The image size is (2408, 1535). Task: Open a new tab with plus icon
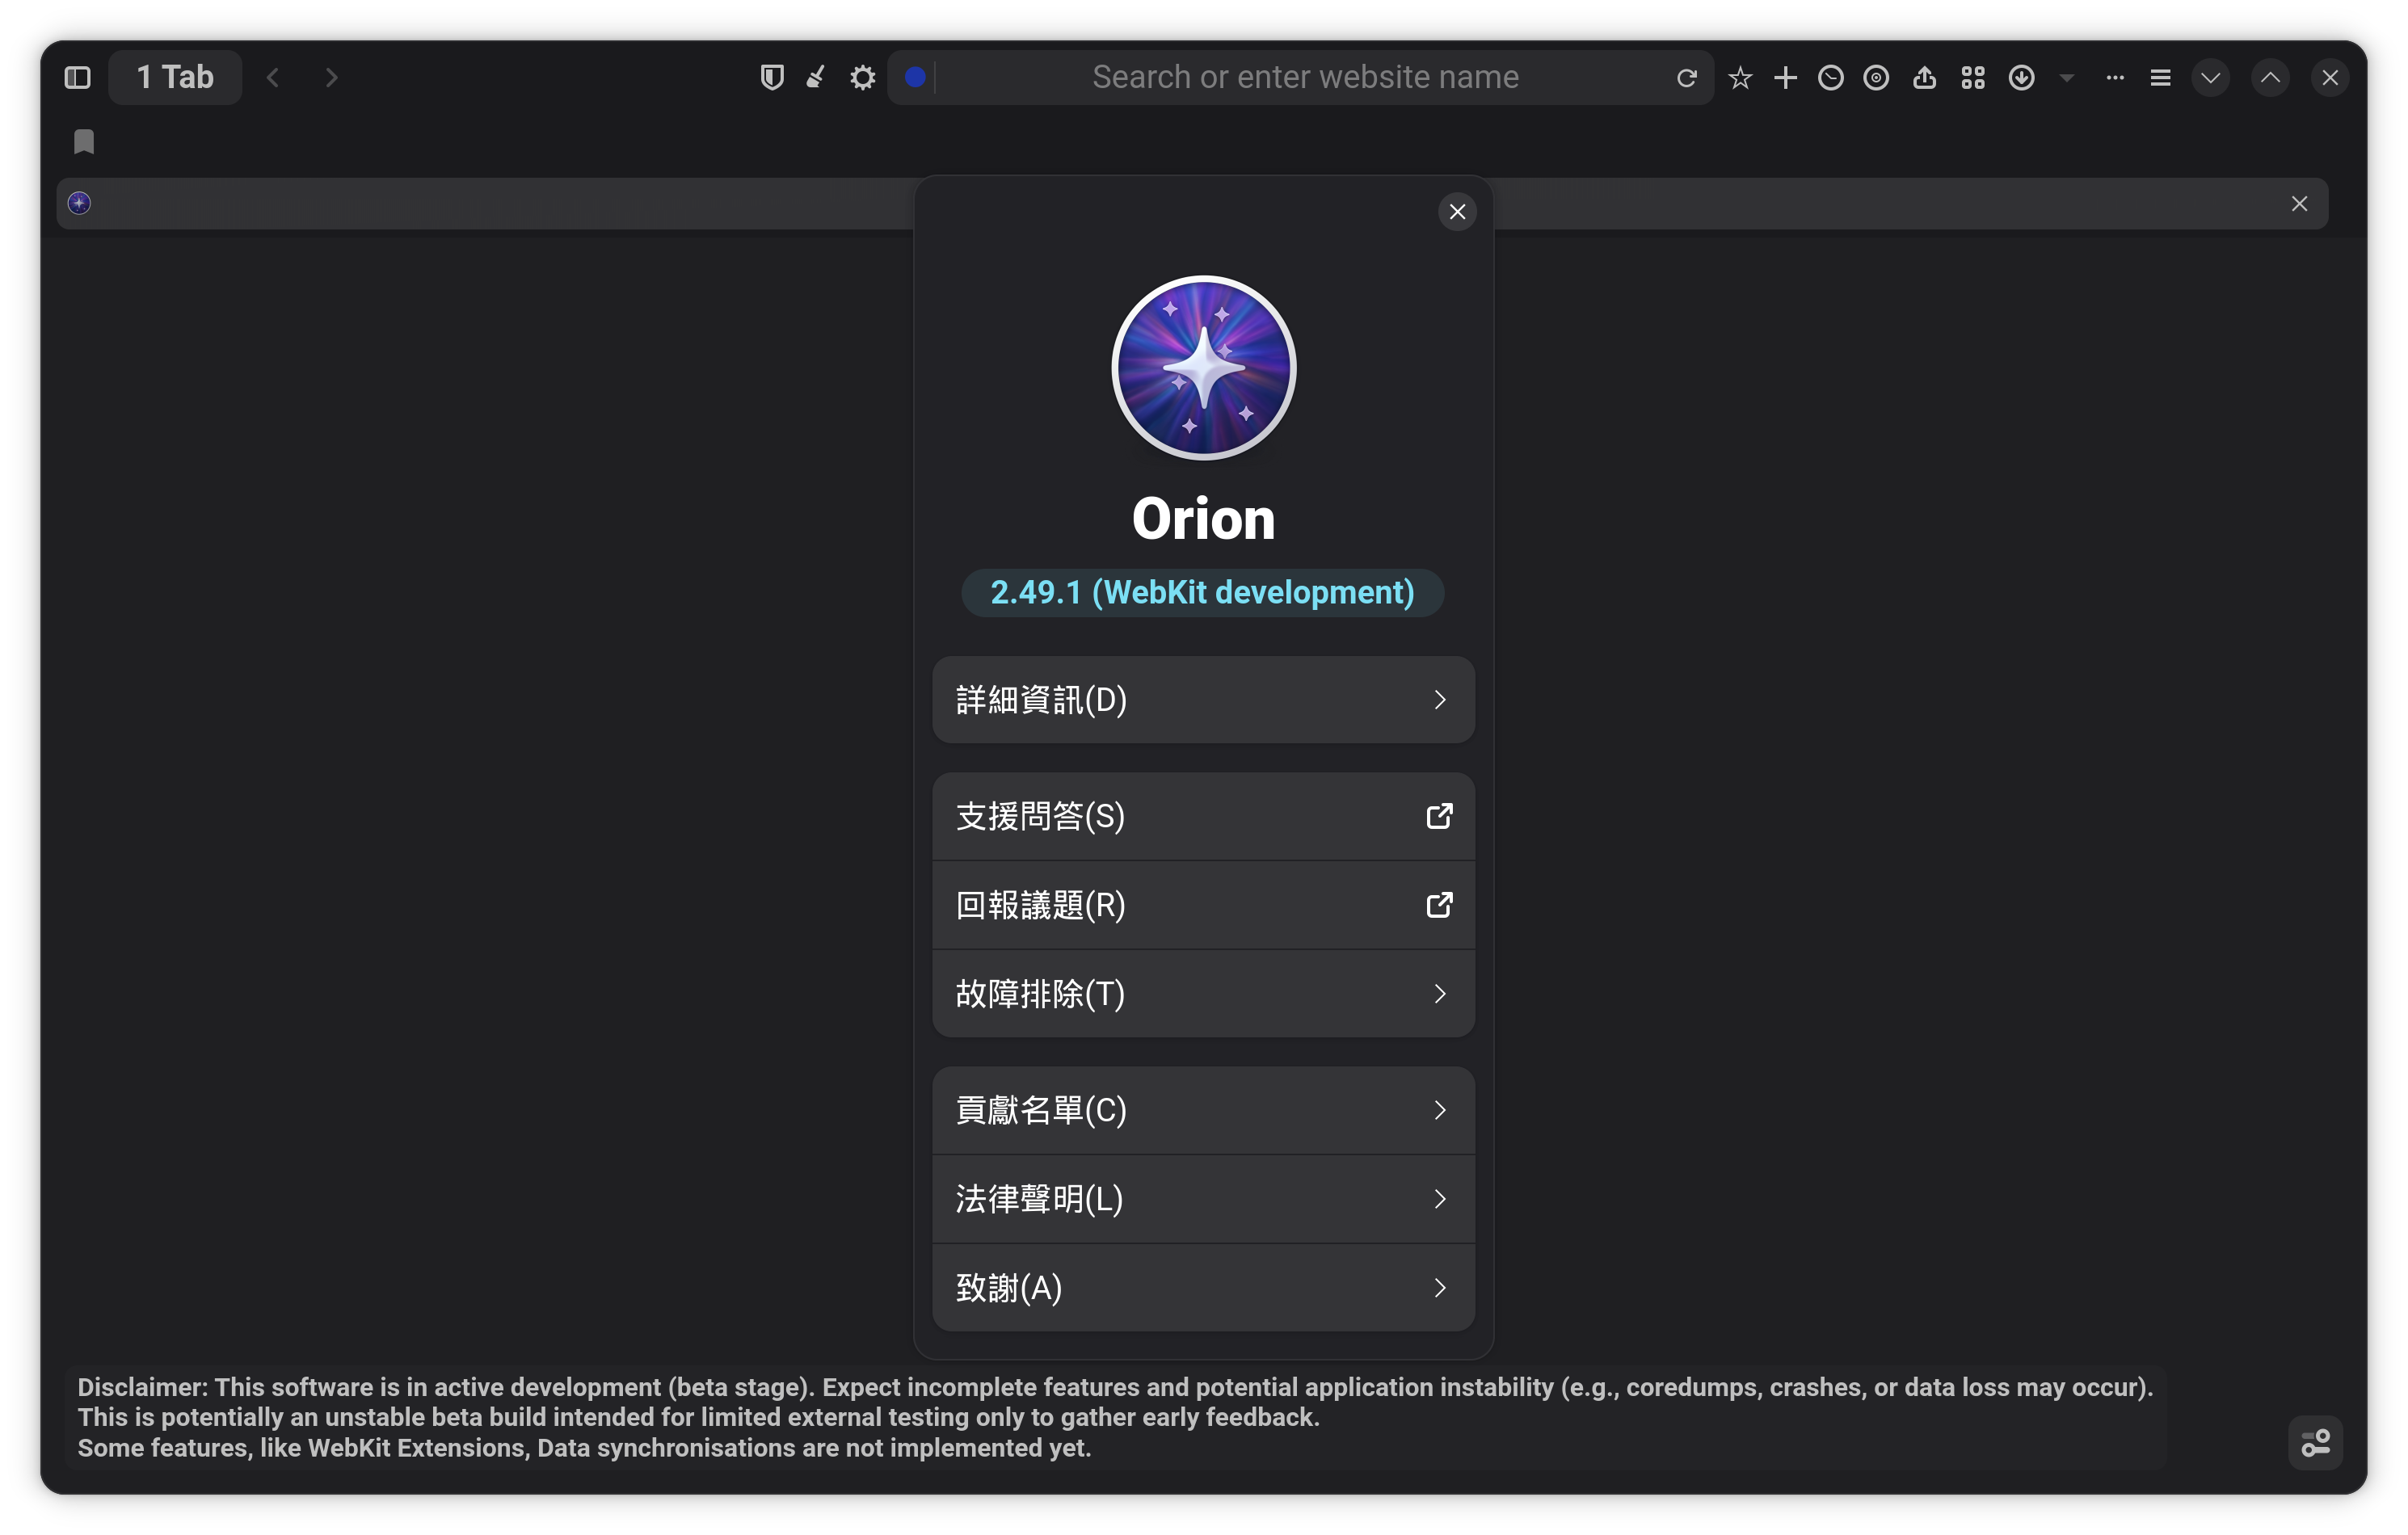1785,77
